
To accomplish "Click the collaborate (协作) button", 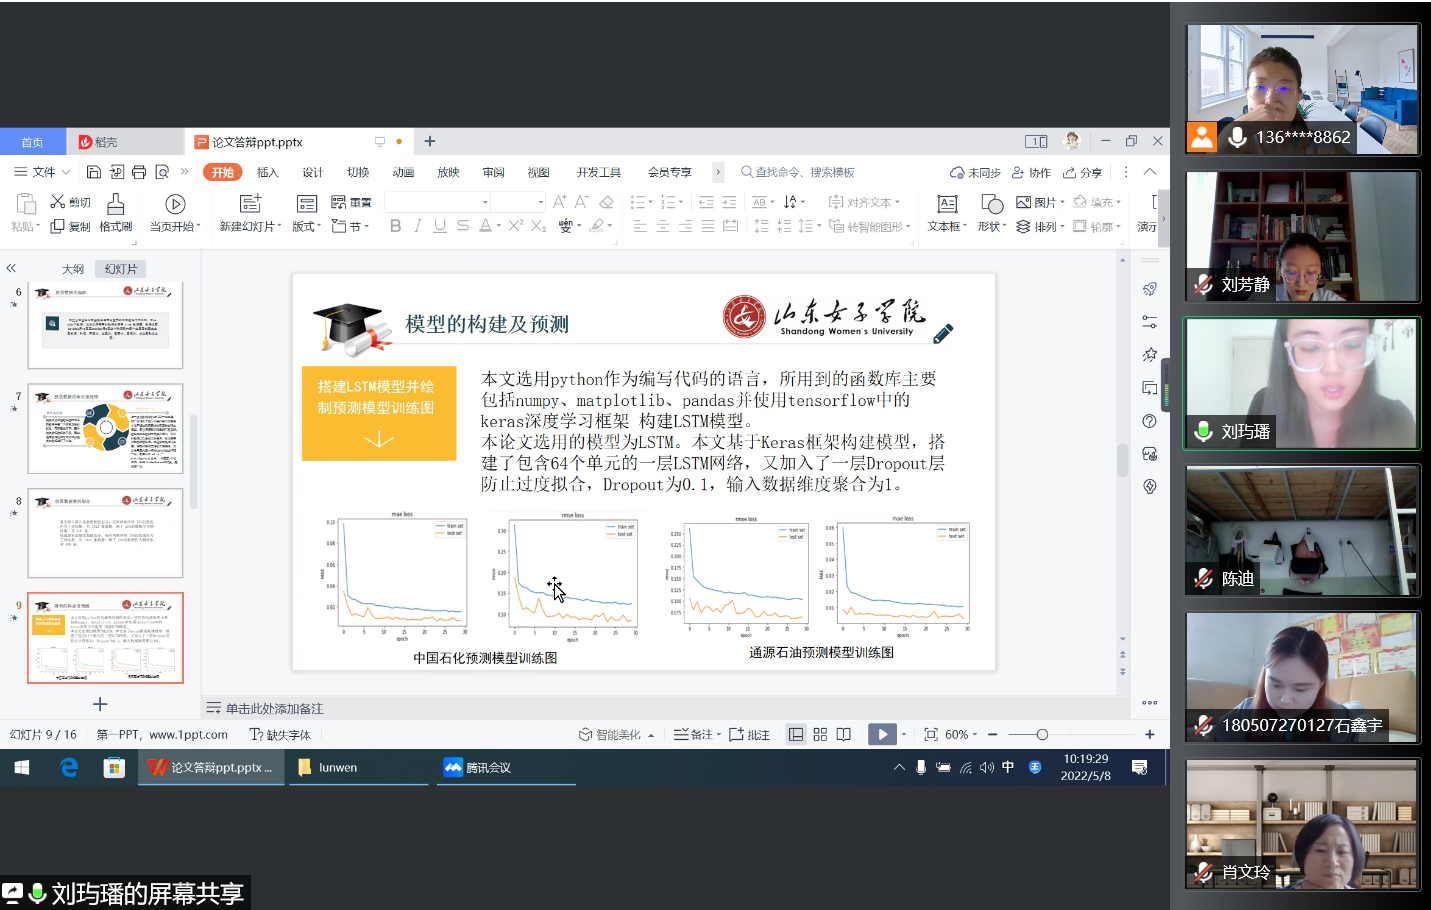I will 1032,172.
